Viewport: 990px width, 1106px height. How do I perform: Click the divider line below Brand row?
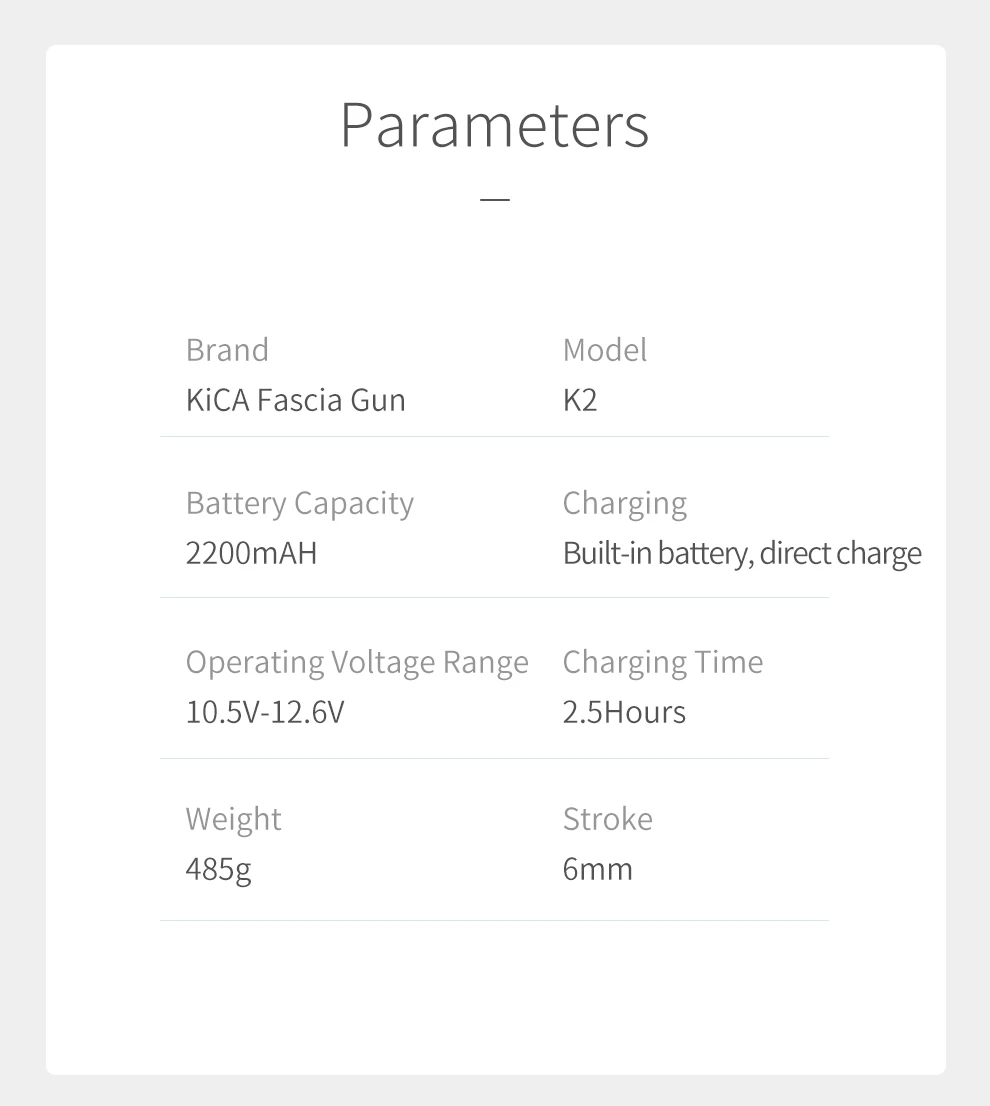494,437
